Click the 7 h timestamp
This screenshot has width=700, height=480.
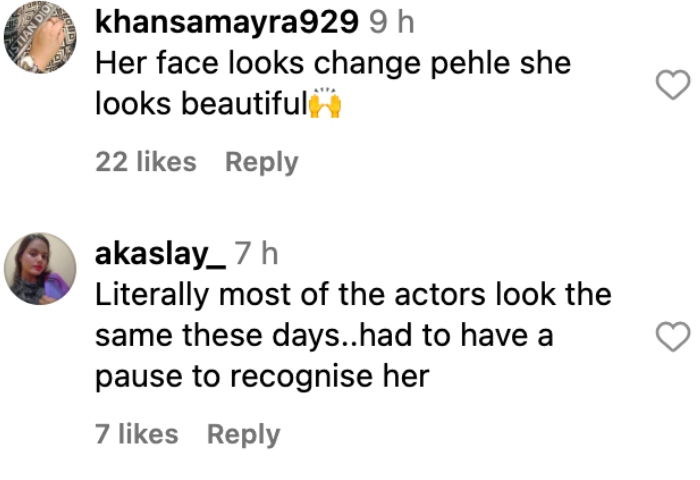pyautogui.click(x=256, y=254)
